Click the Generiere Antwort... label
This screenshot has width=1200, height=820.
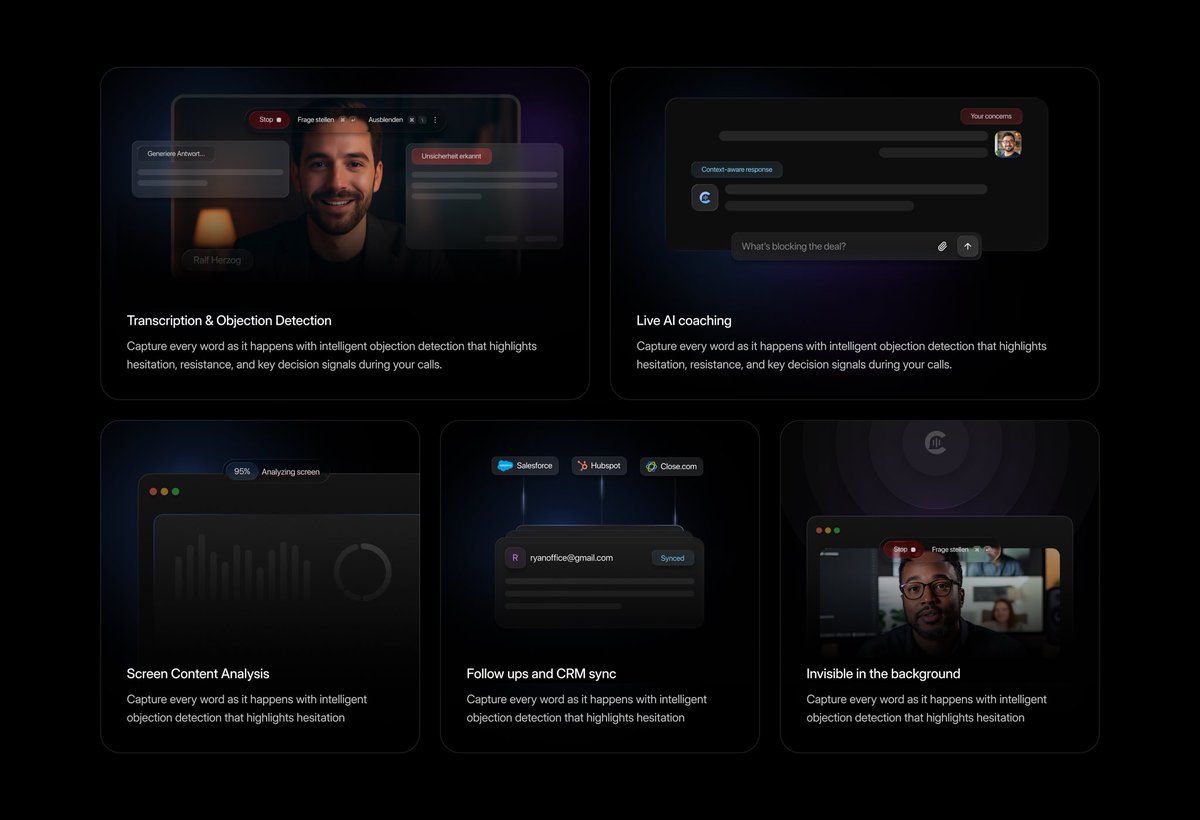pyautogui.click(x=175, y=154)
